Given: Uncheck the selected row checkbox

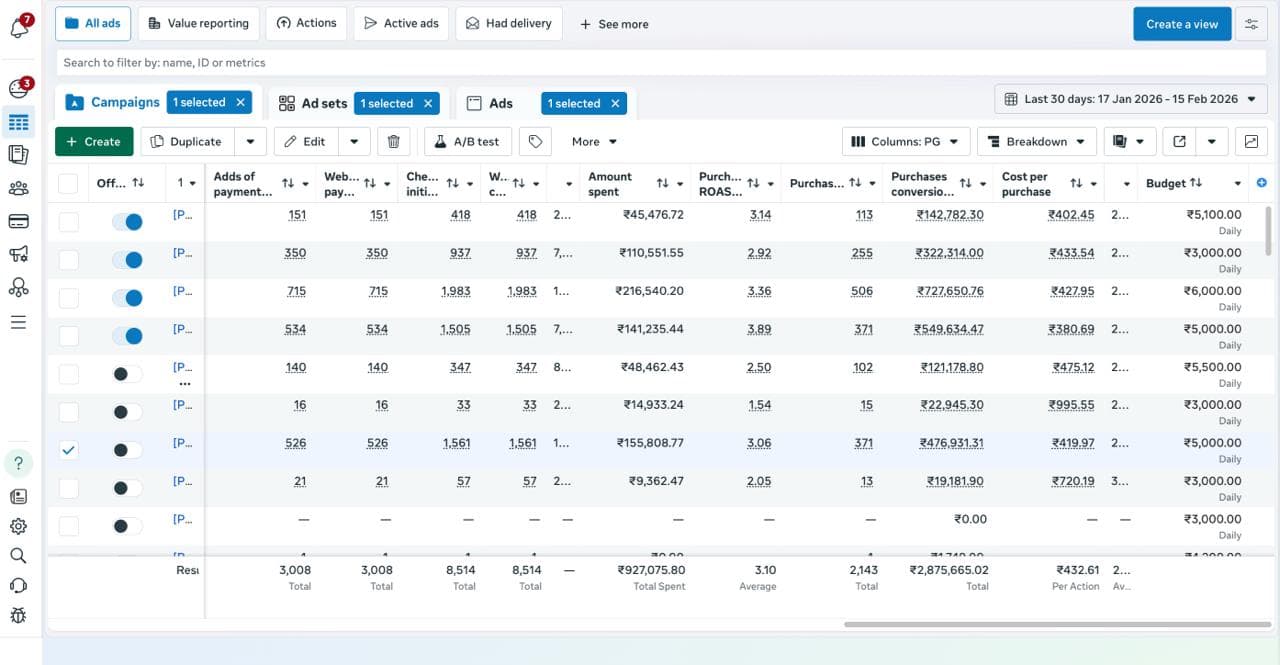Looking at the screenshot, I should (68, 450).
